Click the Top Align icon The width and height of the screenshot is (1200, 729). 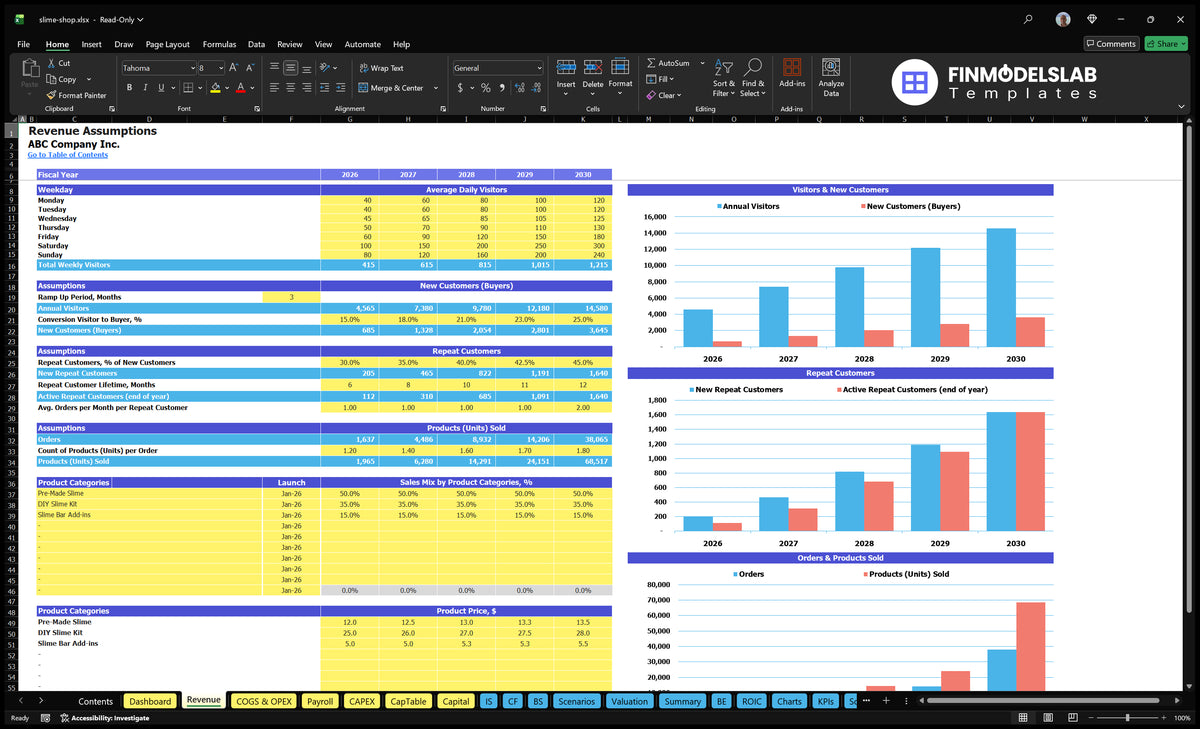pyautogui.click(x=274, y=67)
